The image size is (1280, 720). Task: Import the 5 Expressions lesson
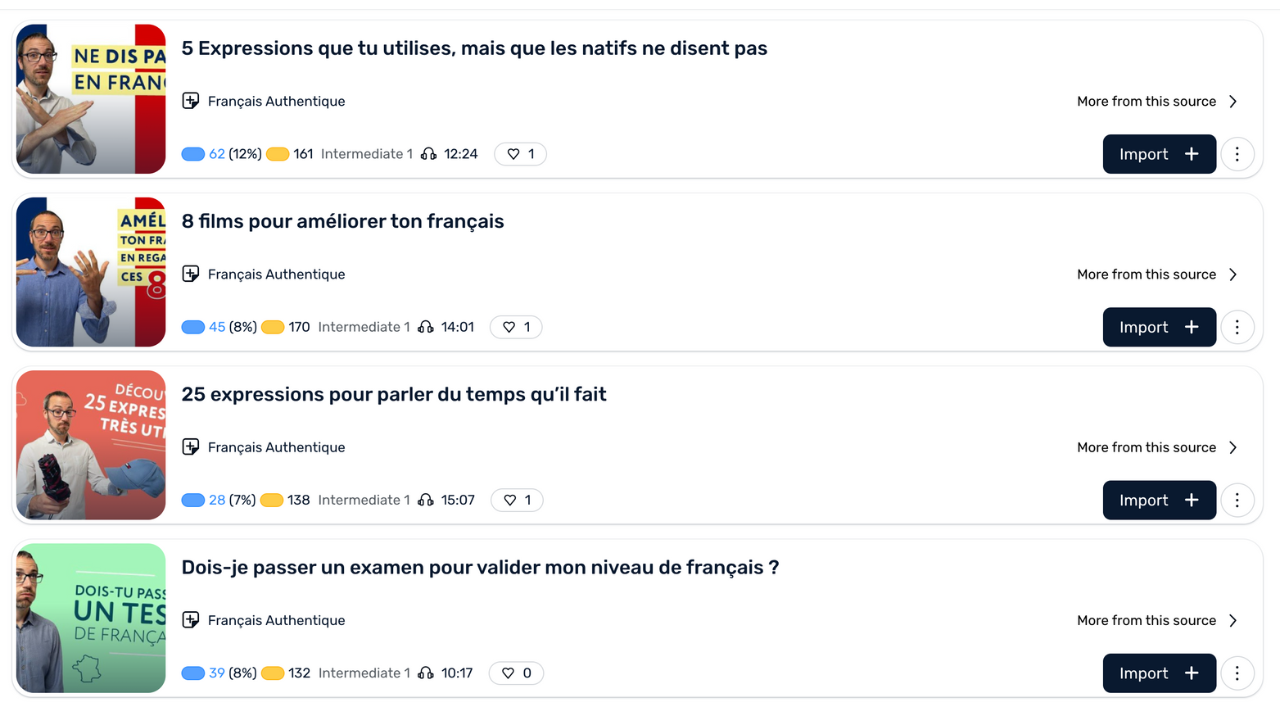tap(1159, 154)
